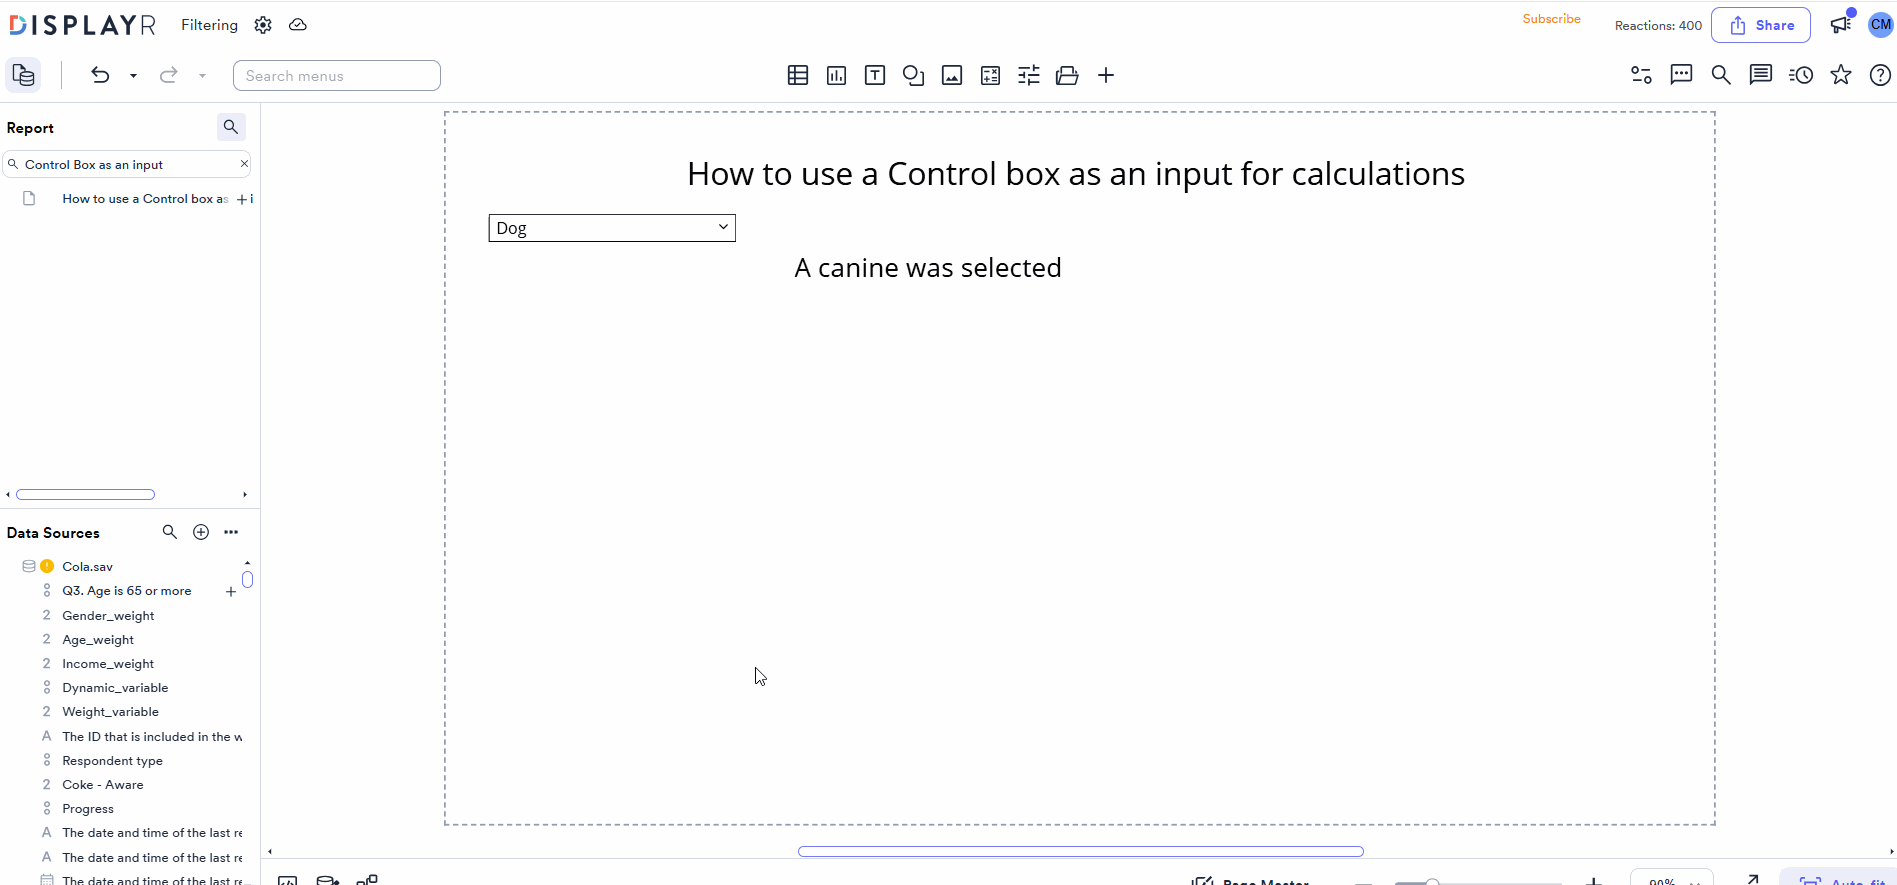The image size is (1897, 885).
Task: Open the redo history dropdown arrow
Action: click(x=202, y=75)
